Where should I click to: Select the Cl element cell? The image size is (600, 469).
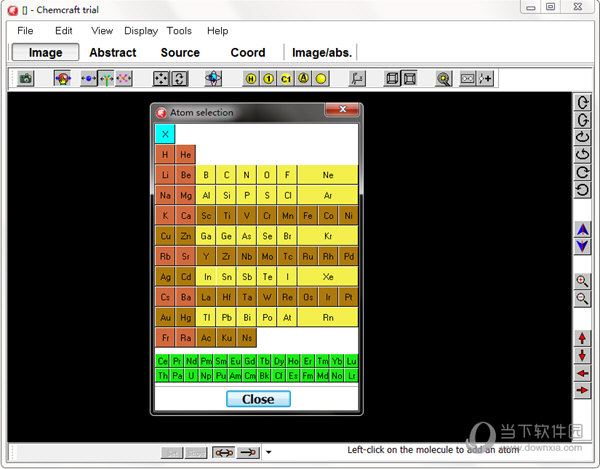tap(287, 195)
